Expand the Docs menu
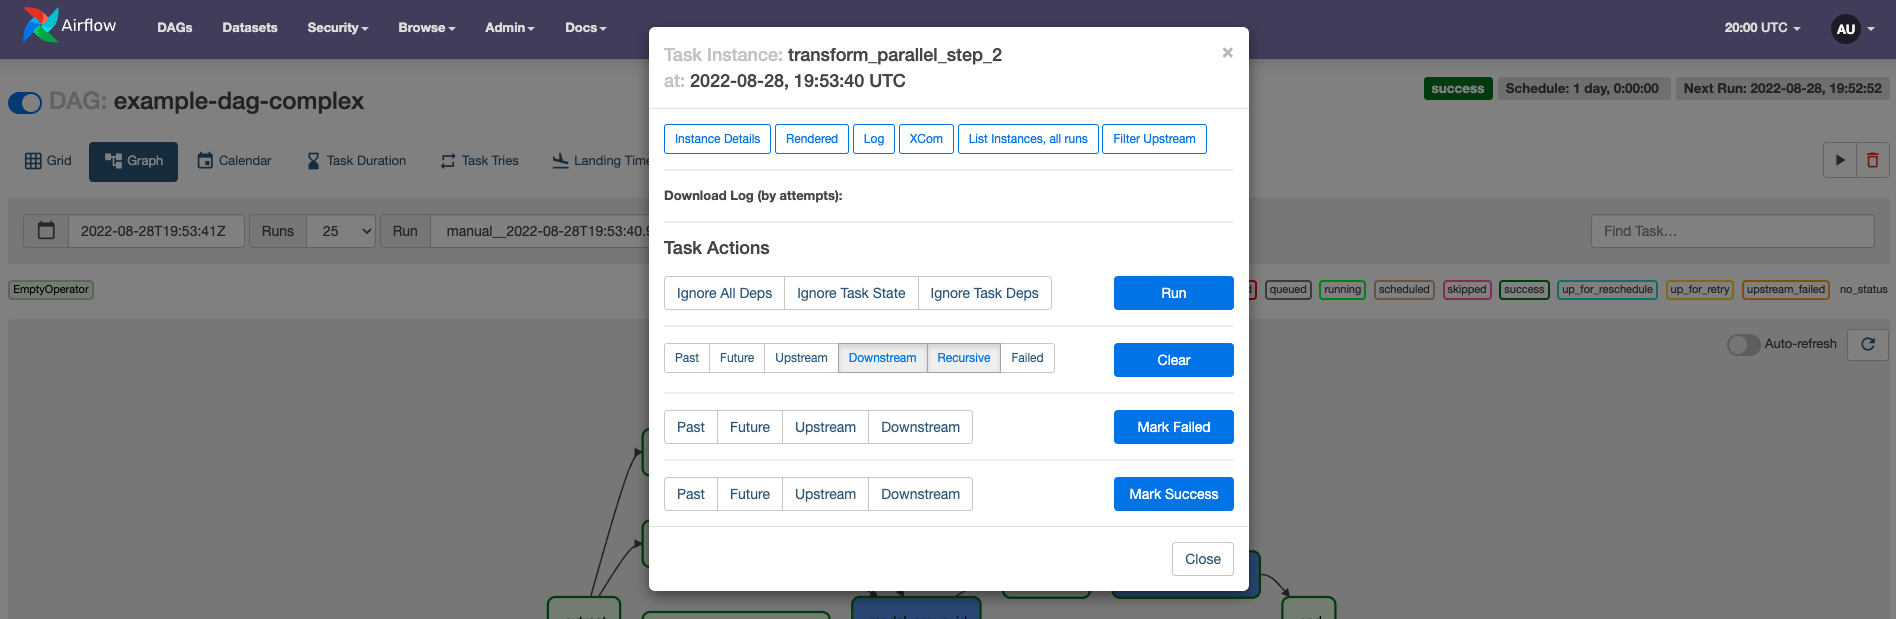The image size is (1896, 619). point(586,28)
